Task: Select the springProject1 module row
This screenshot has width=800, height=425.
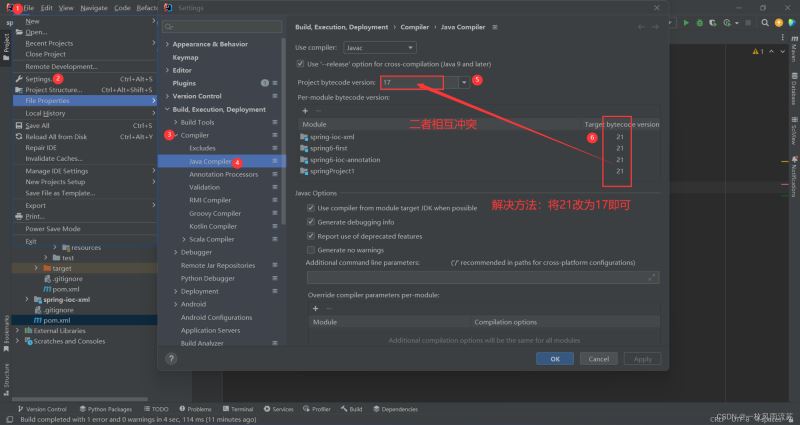Action: (479, 171)
